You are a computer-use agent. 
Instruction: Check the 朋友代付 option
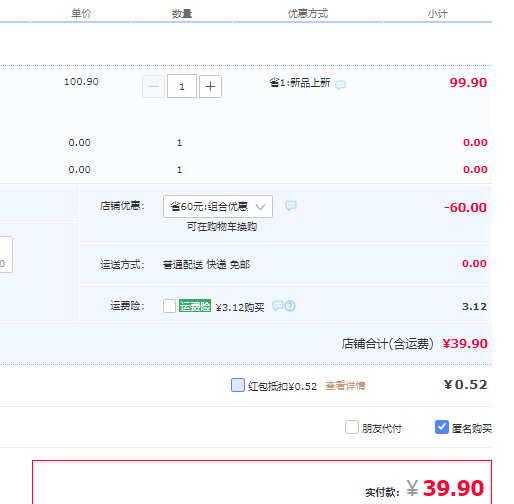352,427
